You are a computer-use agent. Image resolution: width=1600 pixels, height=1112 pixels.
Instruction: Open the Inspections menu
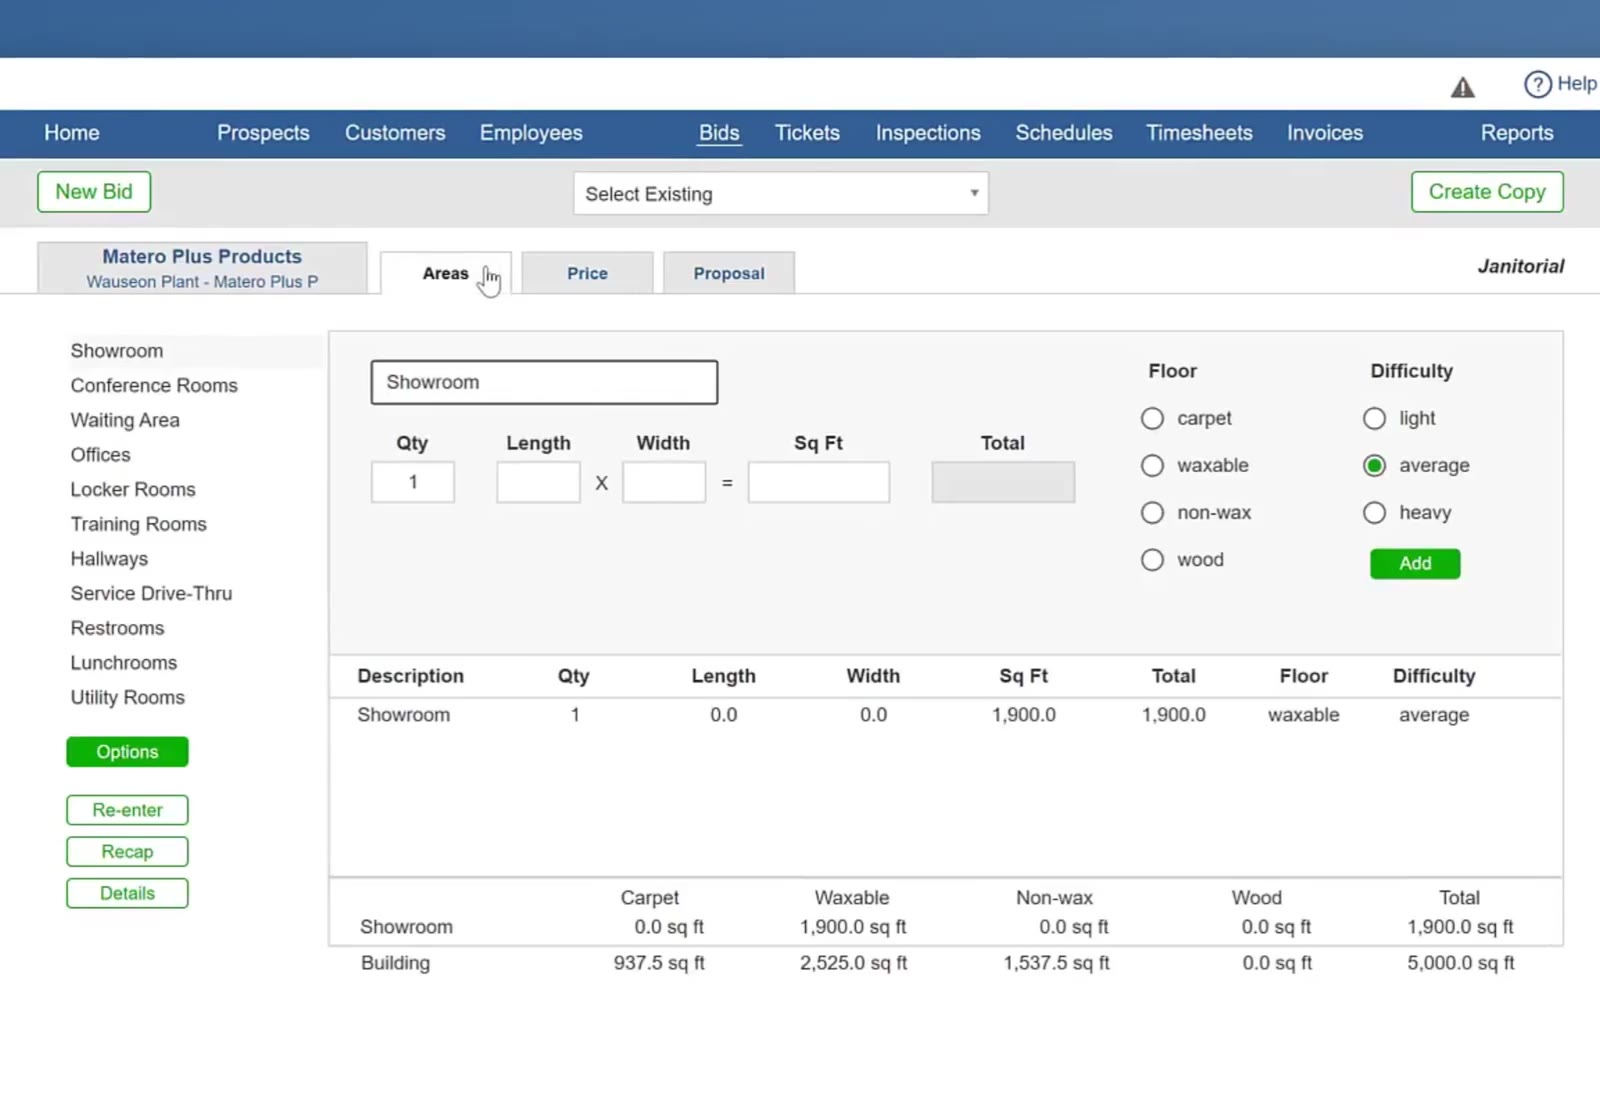click(x=928, y=133)
